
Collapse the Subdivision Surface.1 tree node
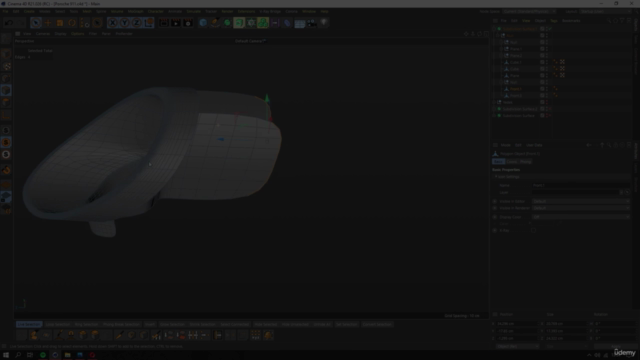(x=494, y=29)
